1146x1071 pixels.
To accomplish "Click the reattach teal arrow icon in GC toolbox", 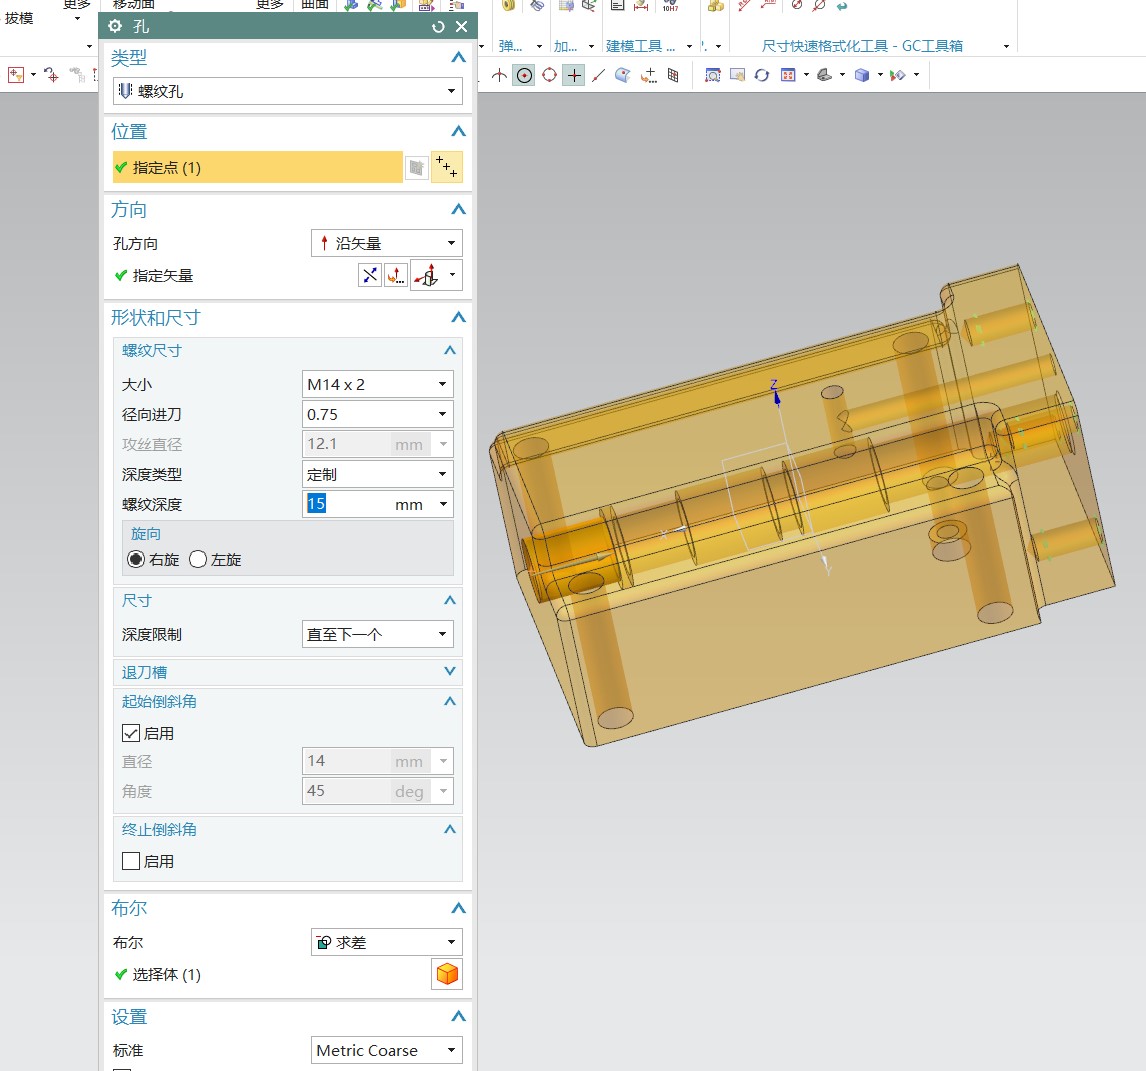I will pyautogui.click(x=842, y=7).
